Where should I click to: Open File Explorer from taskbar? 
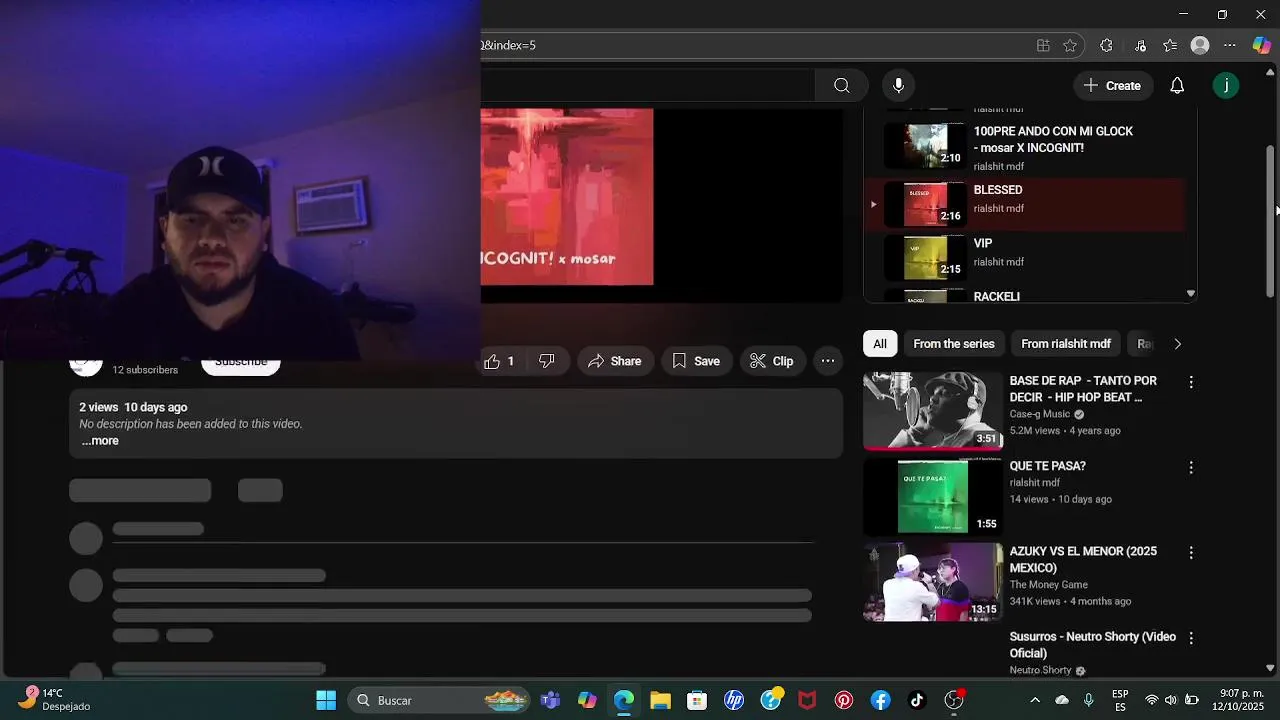coord(660,700)
